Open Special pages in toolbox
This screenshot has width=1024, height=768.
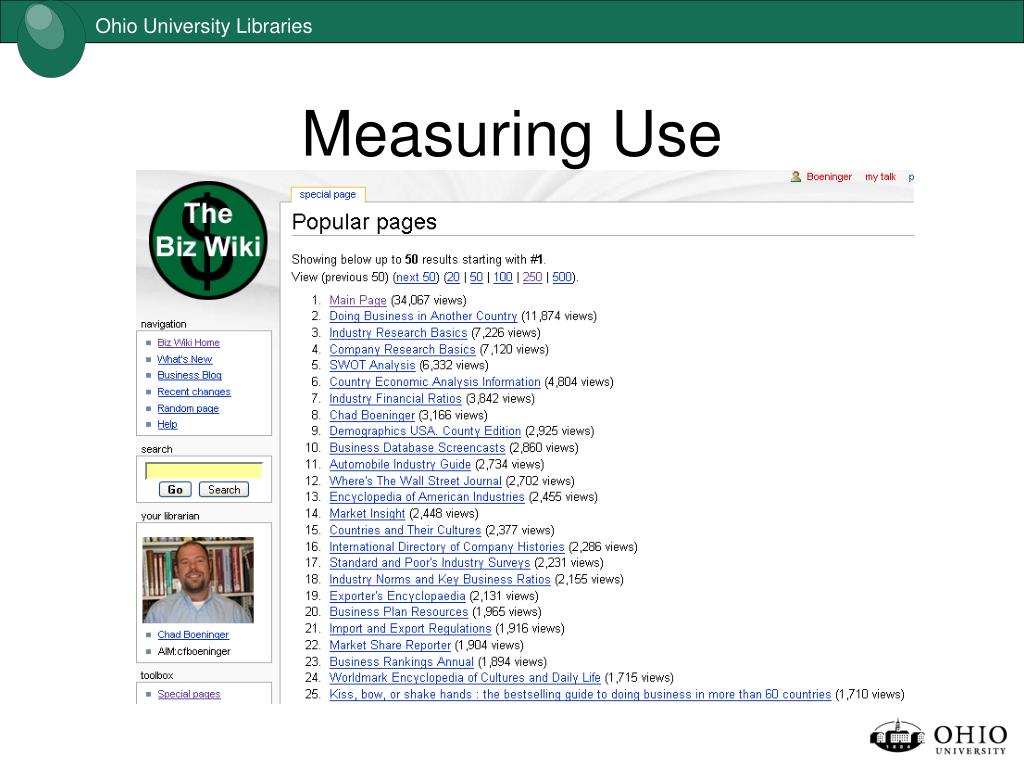(189, 694)
